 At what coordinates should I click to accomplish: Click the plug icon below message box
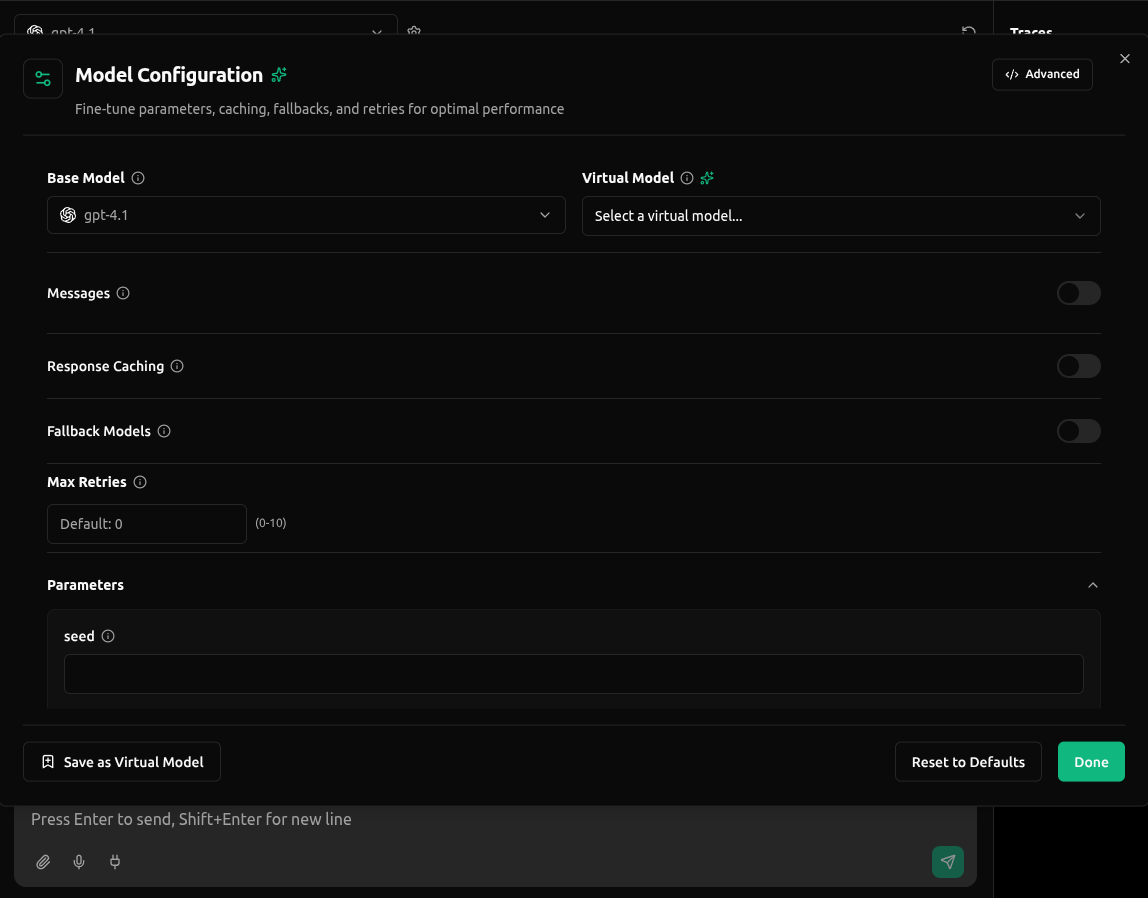tap(115, 862)
